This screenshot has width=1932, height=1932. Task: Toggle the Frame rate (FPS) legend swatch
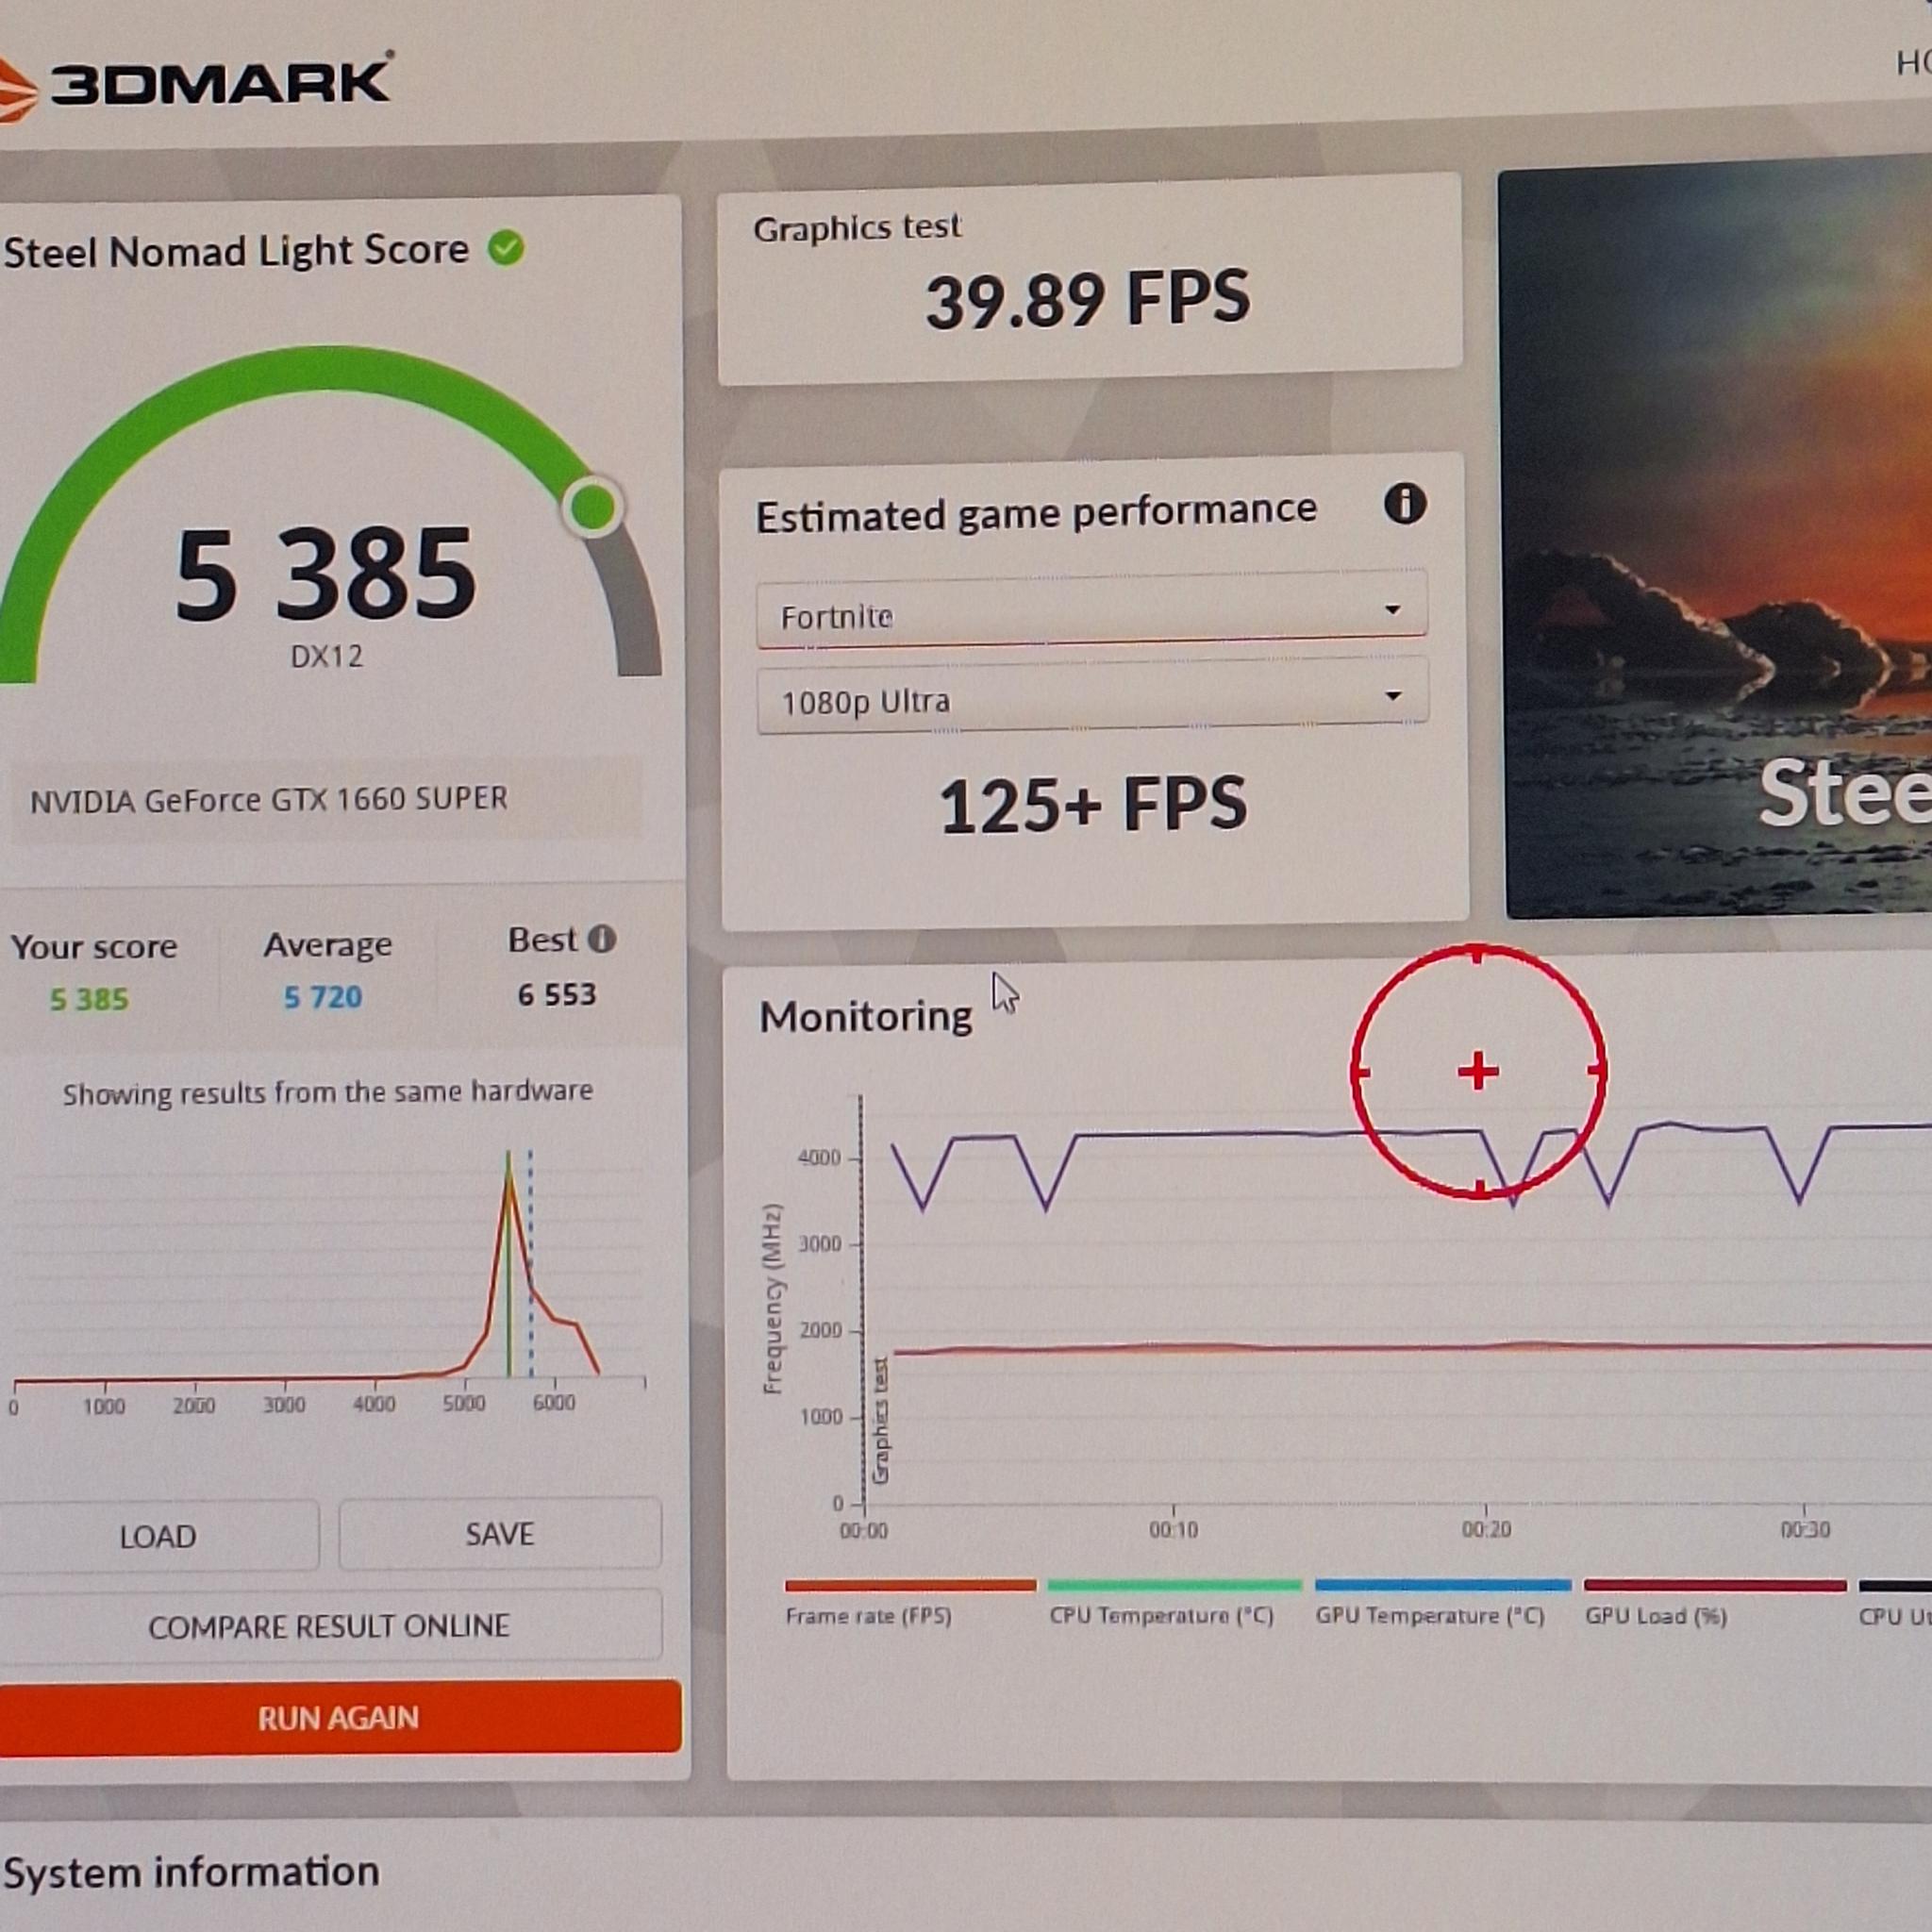tap(910, 1585)
